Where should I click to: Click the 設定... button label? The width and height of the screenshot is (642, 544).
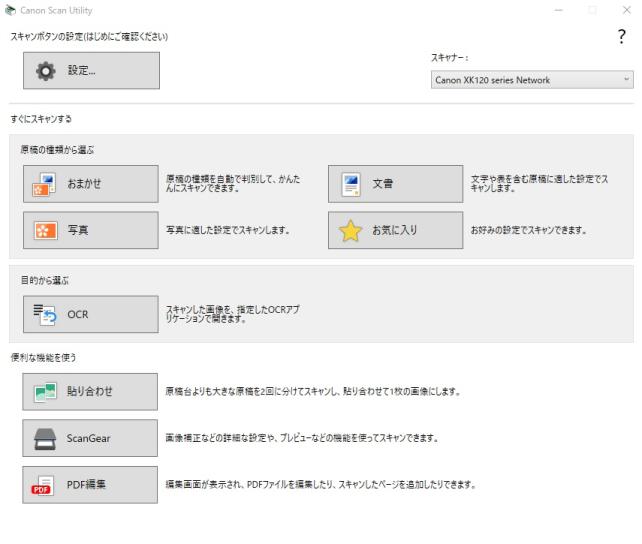(81, 70)
